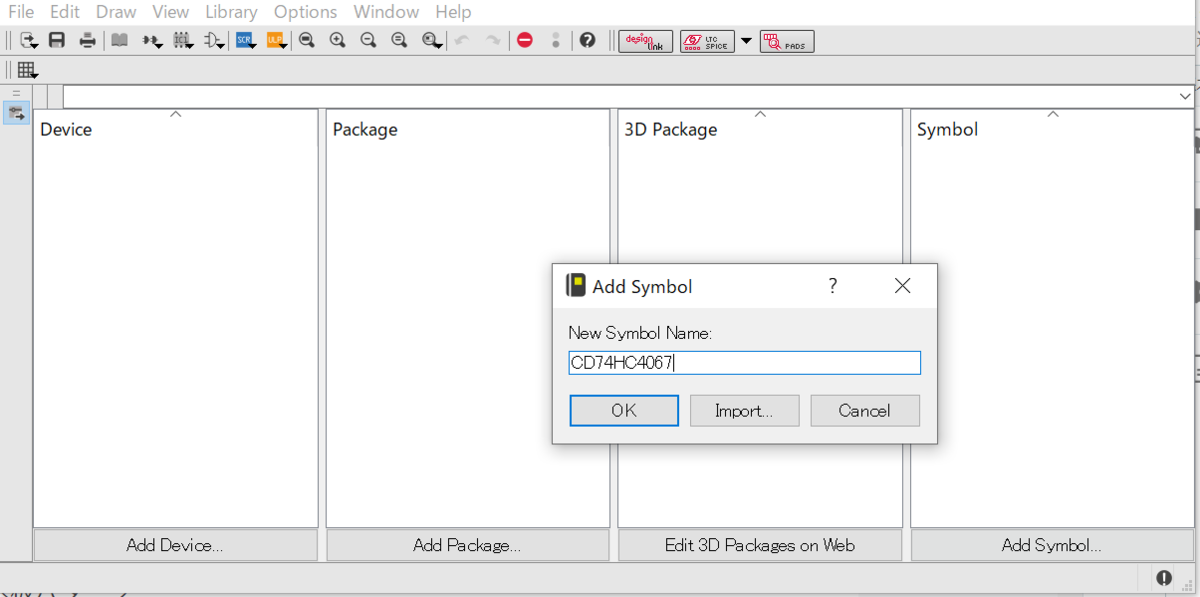Viewport: 1200px width, 597px height.
Task: Click the Edit device toolbar icon
Action: [x=152, y=41]
